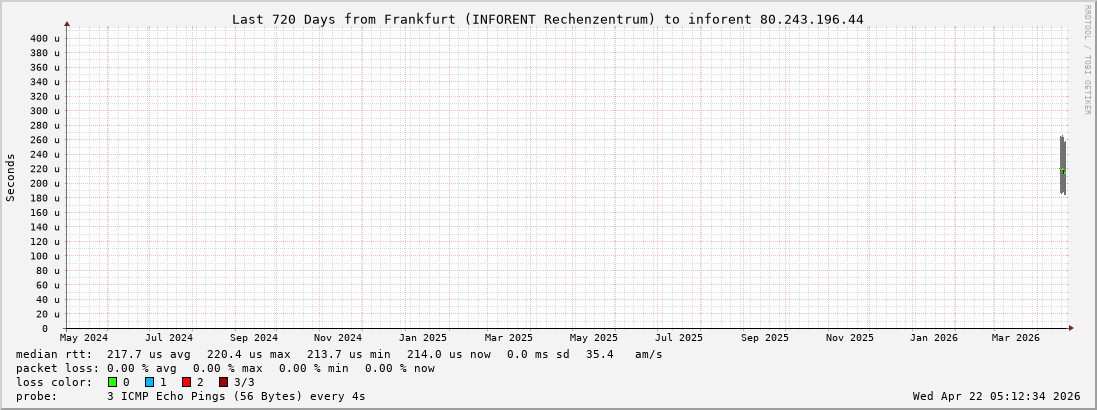The image size is (1097, 410).
Task: Click the 'May 2024' x-axis label
Action: [84, 338]
